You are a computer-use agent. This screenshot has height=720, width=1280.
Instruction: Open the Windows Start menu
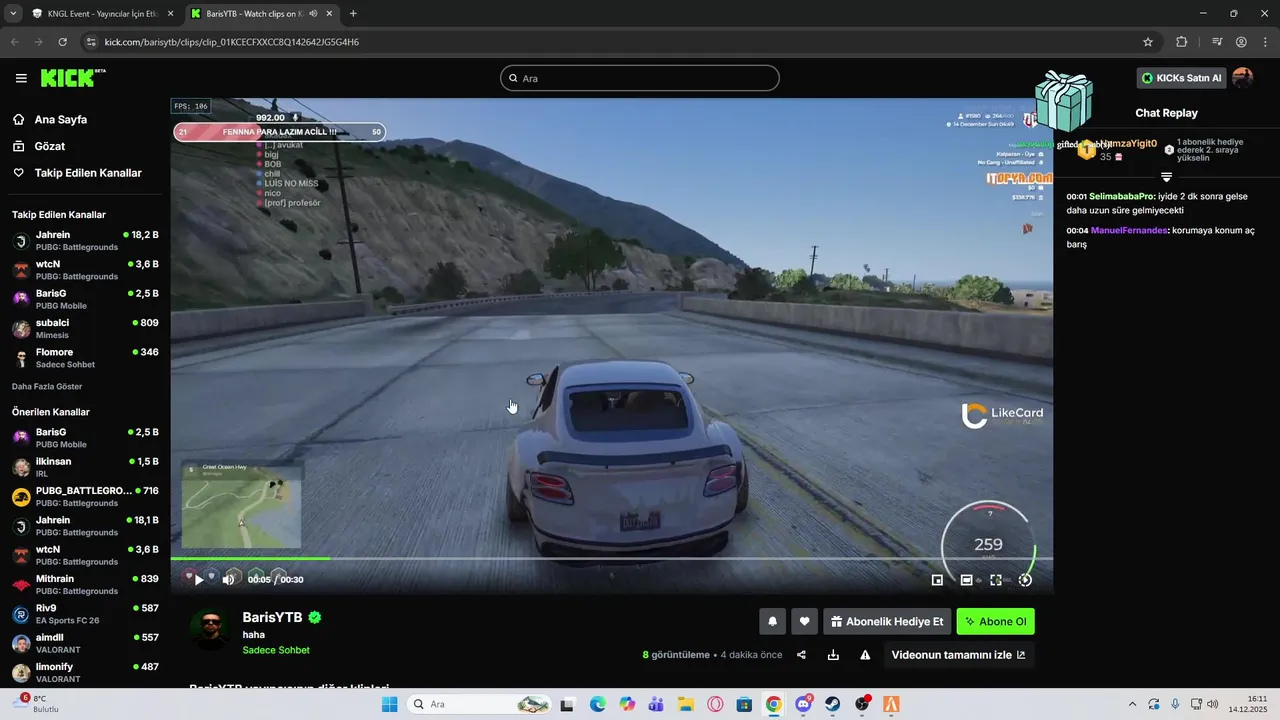(x=389, y=704)
